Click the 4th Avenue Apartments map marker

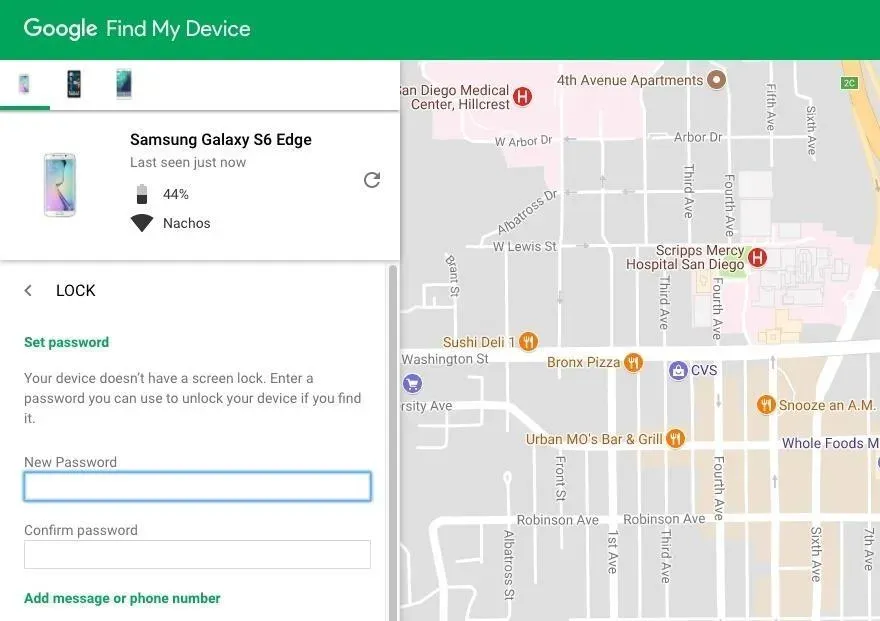tap(716, 79)
